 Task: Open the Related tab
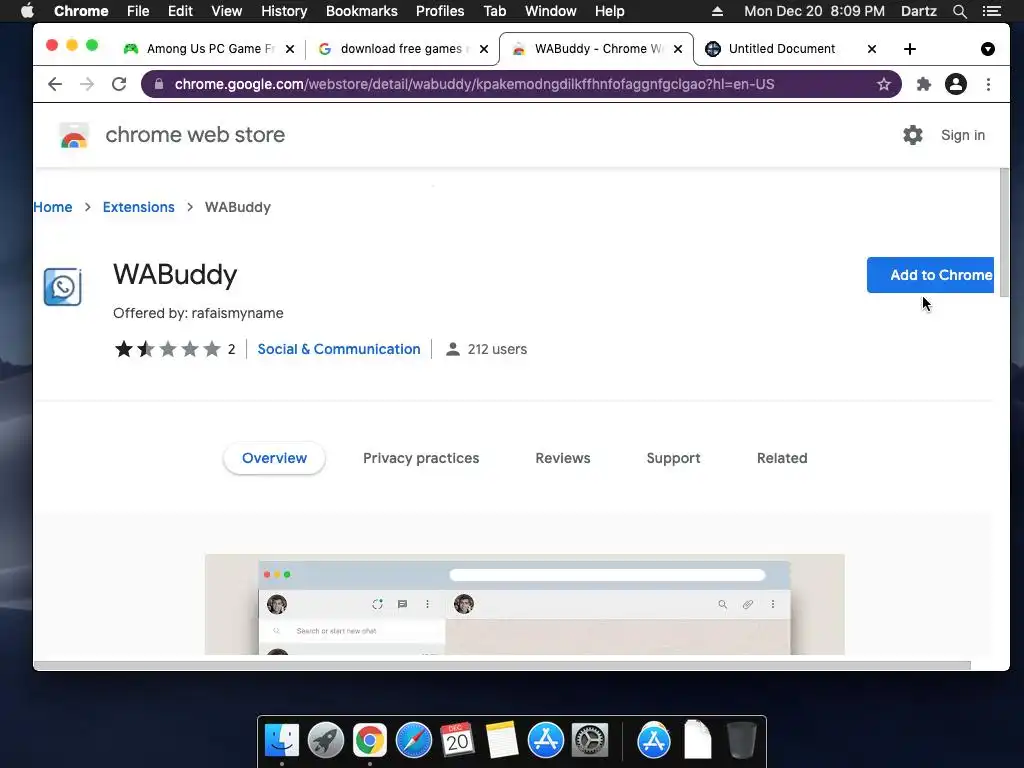pos(782,458)
